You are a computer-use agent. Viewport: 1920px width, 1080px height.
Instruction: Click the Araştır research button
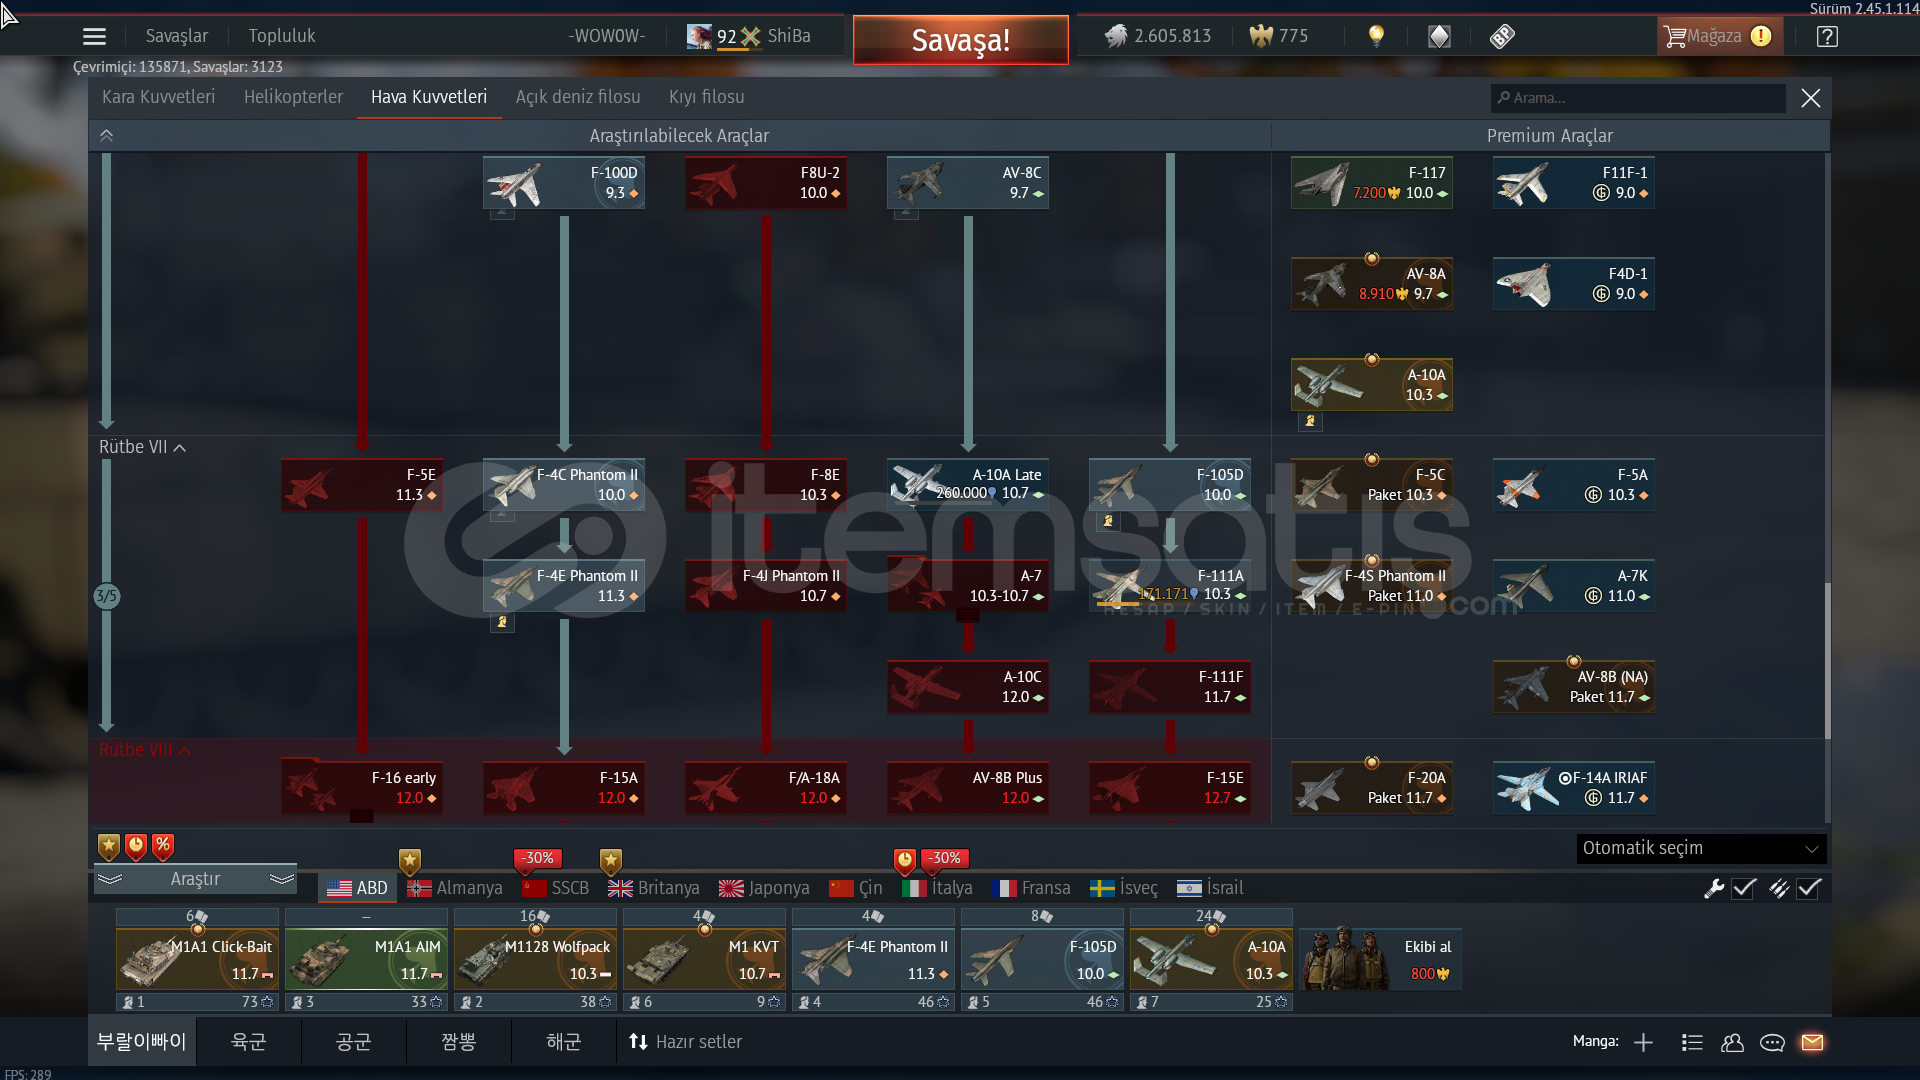[x=195, y=879]
